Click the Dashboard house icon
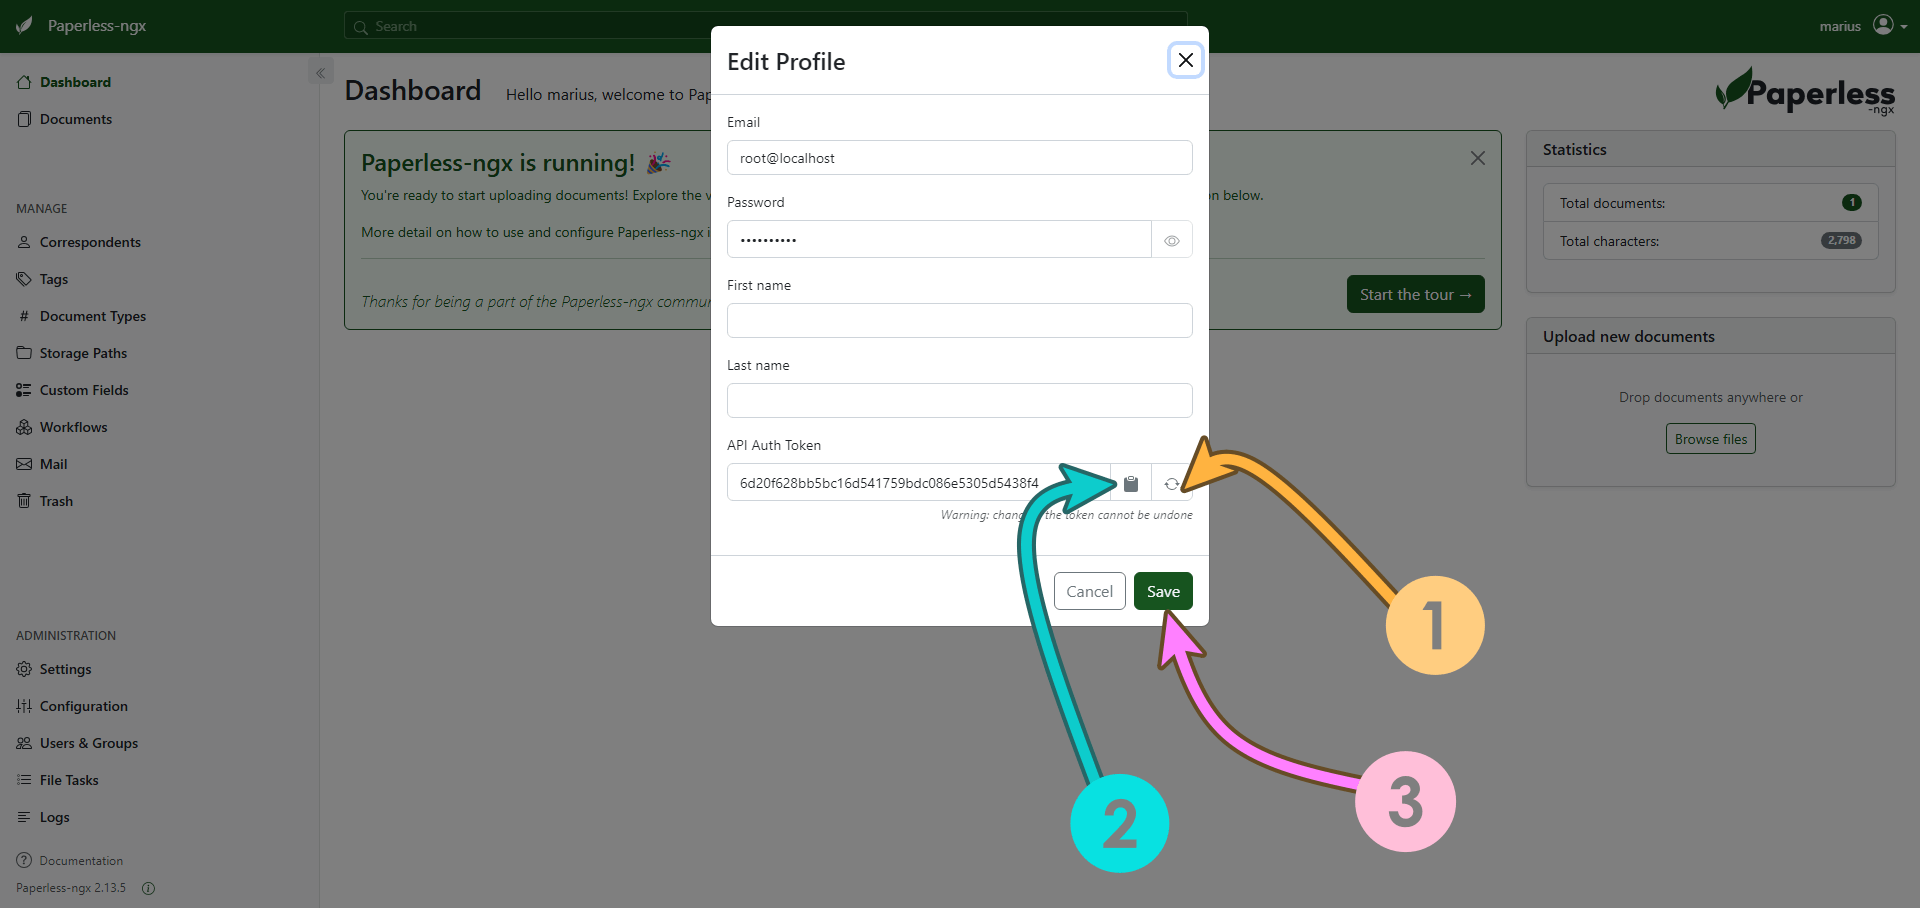Viewport: 1920px width, 908px height. pos(24,82)
